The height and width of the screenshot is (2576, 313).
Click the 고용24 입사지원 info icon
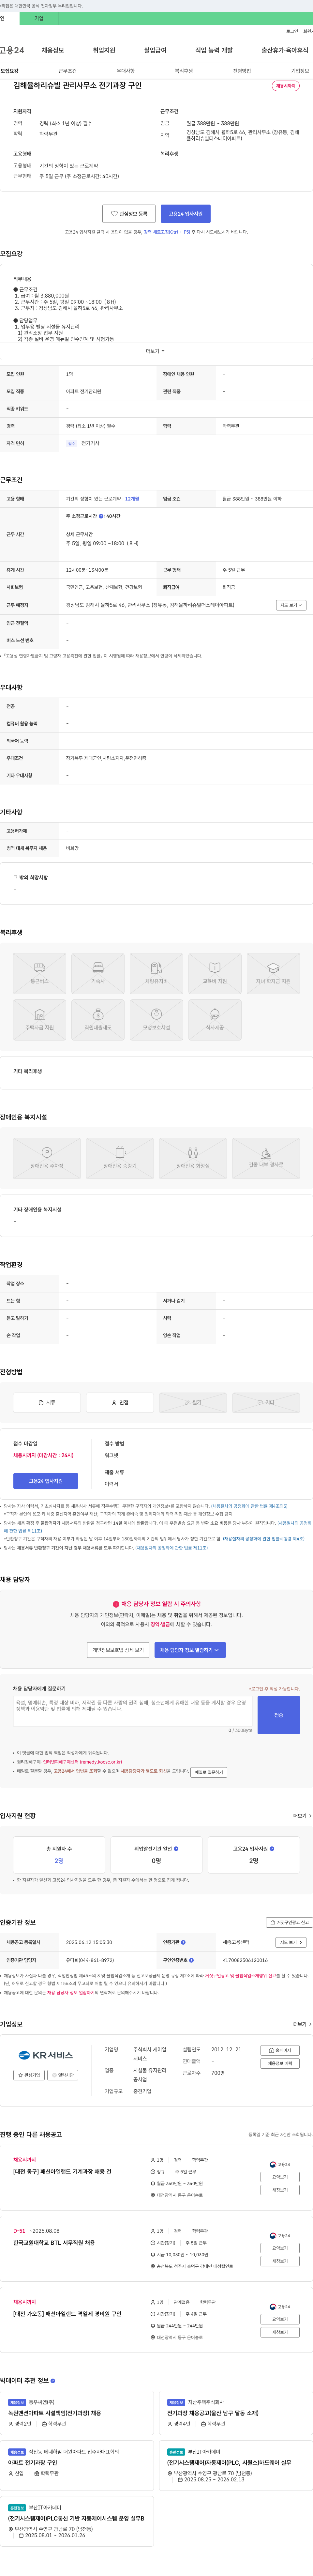(x=272, y=1849)
